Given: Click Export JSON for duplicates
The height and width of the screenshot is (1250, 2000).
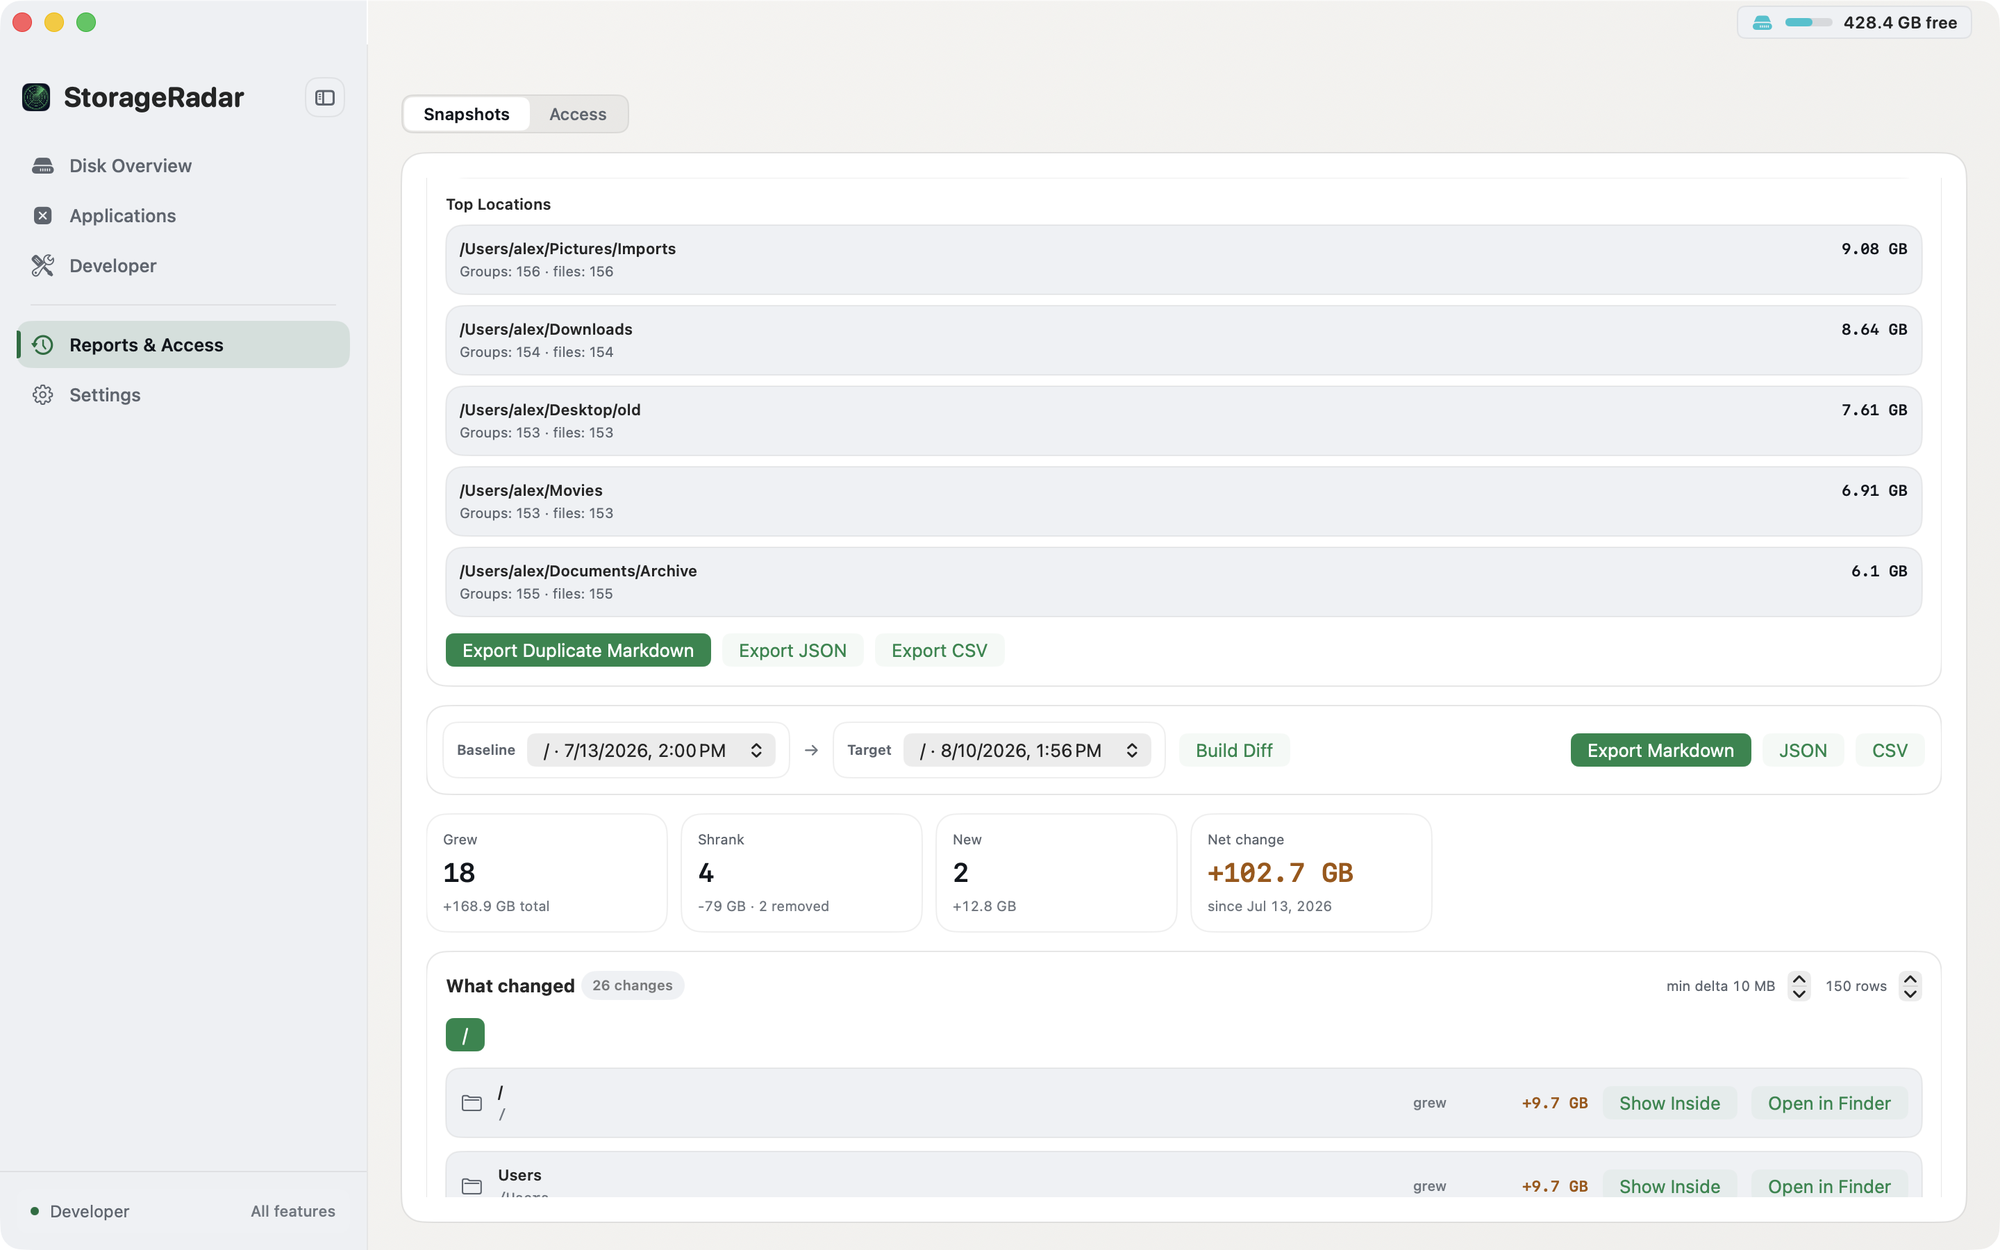Looking at the screenshot, I should click(x=793, y=650).
